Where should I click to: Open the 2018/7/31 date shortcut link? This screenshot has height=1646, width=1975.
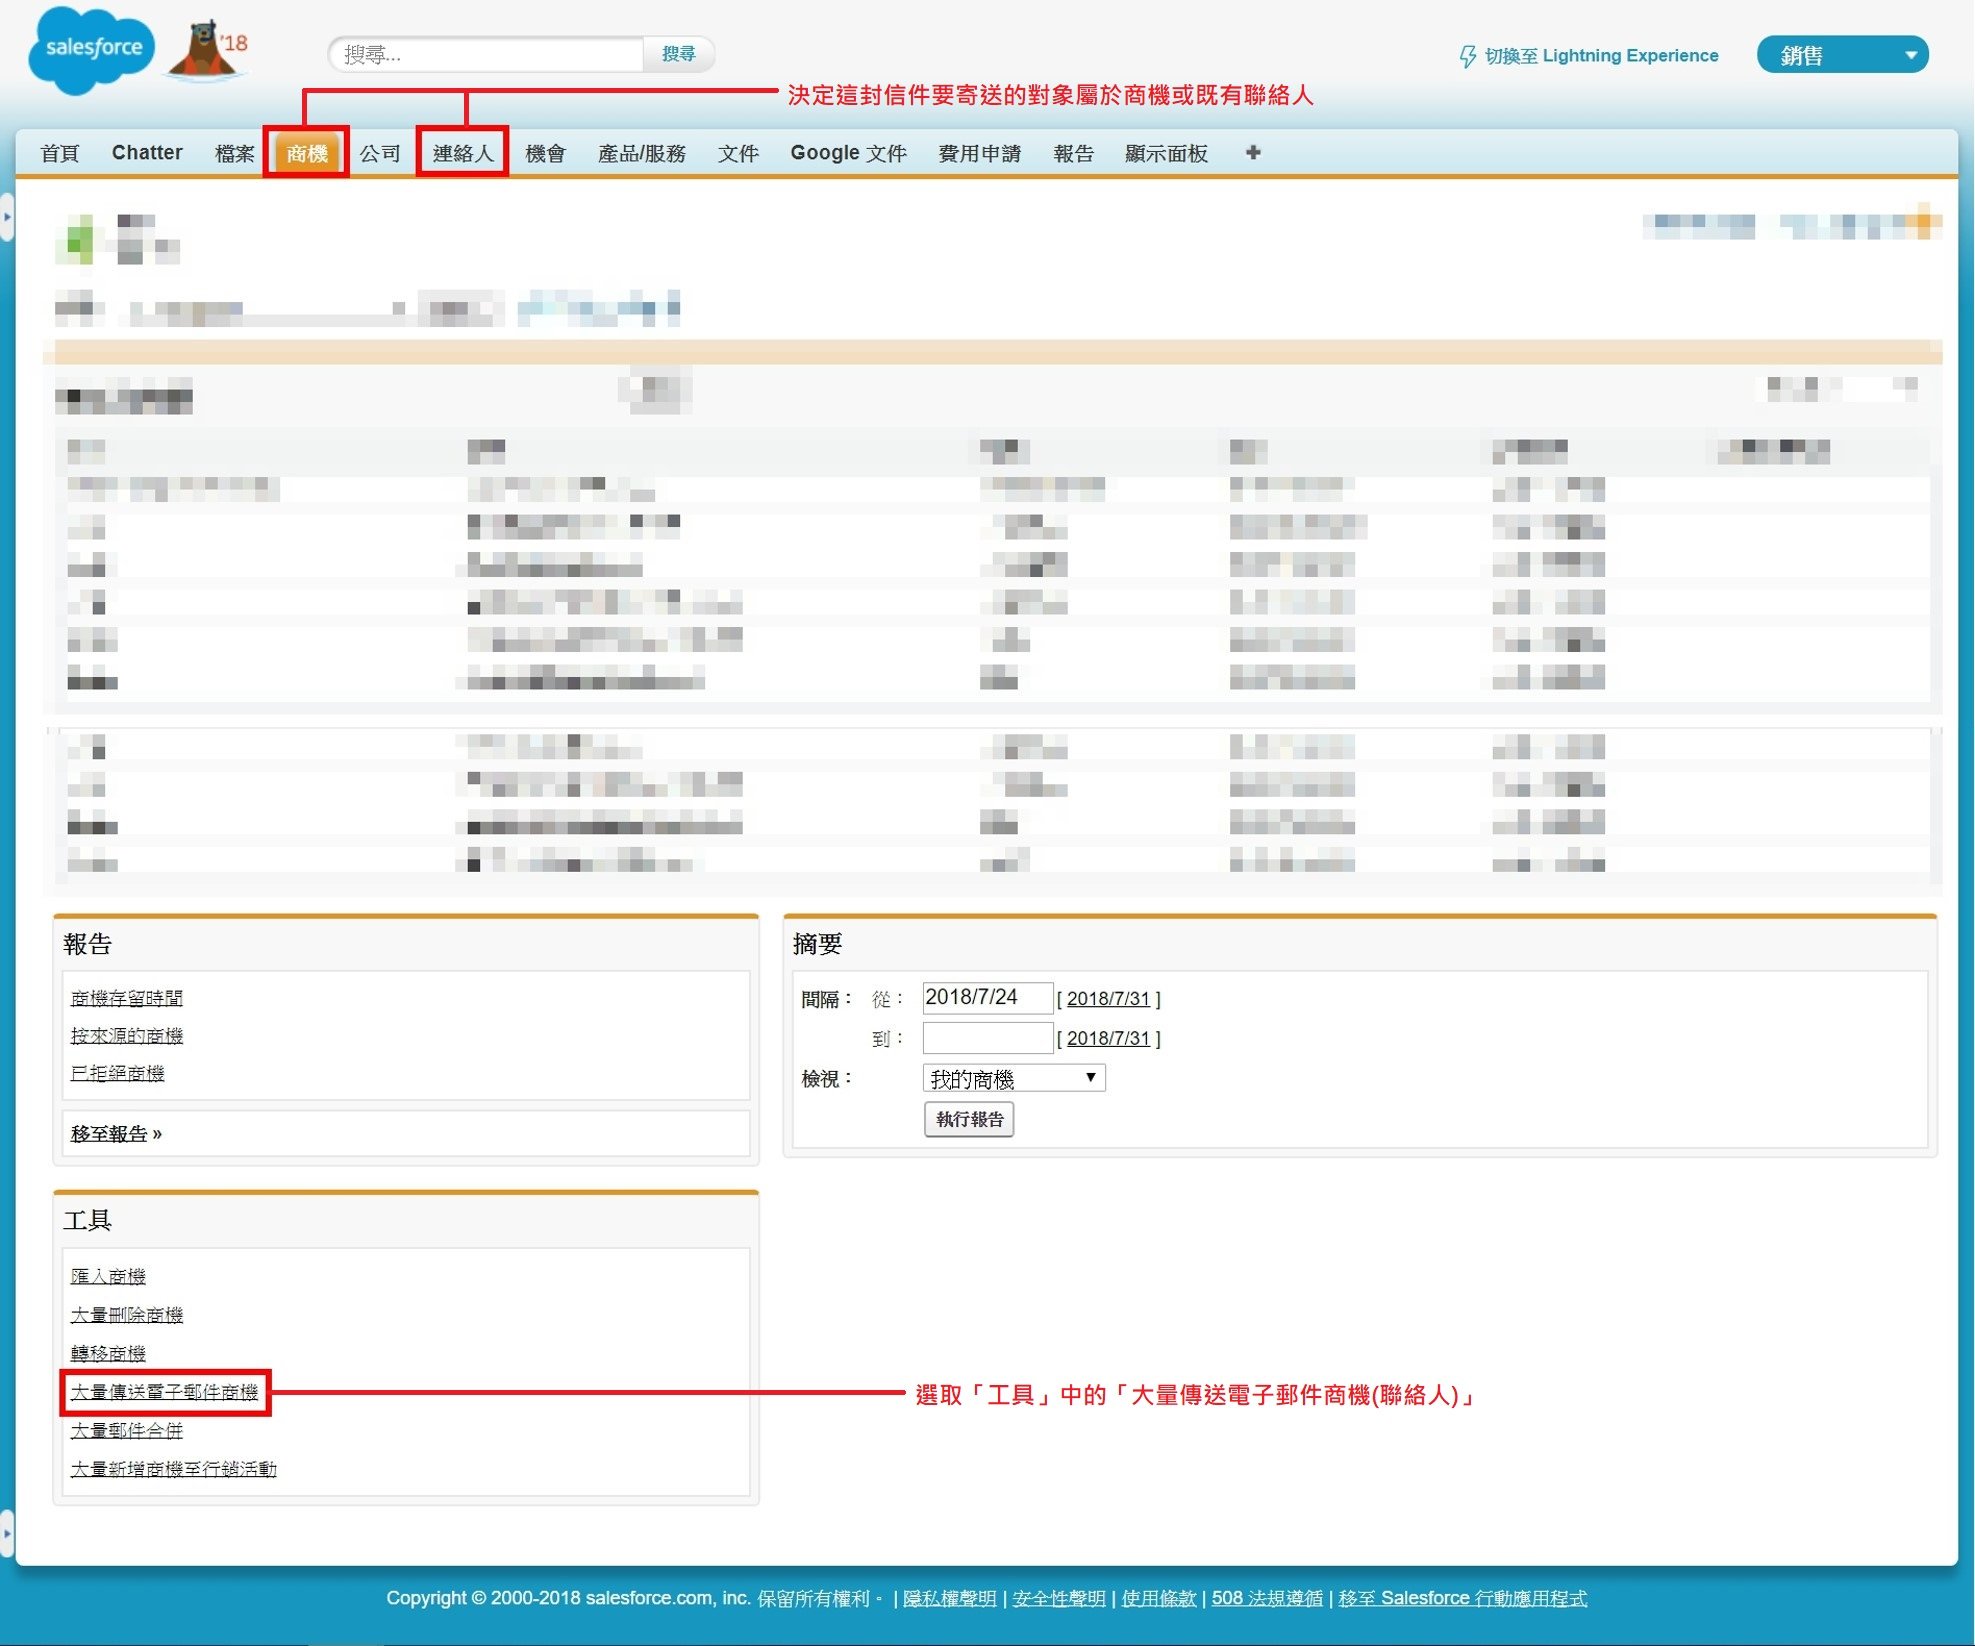[1108, 998]
